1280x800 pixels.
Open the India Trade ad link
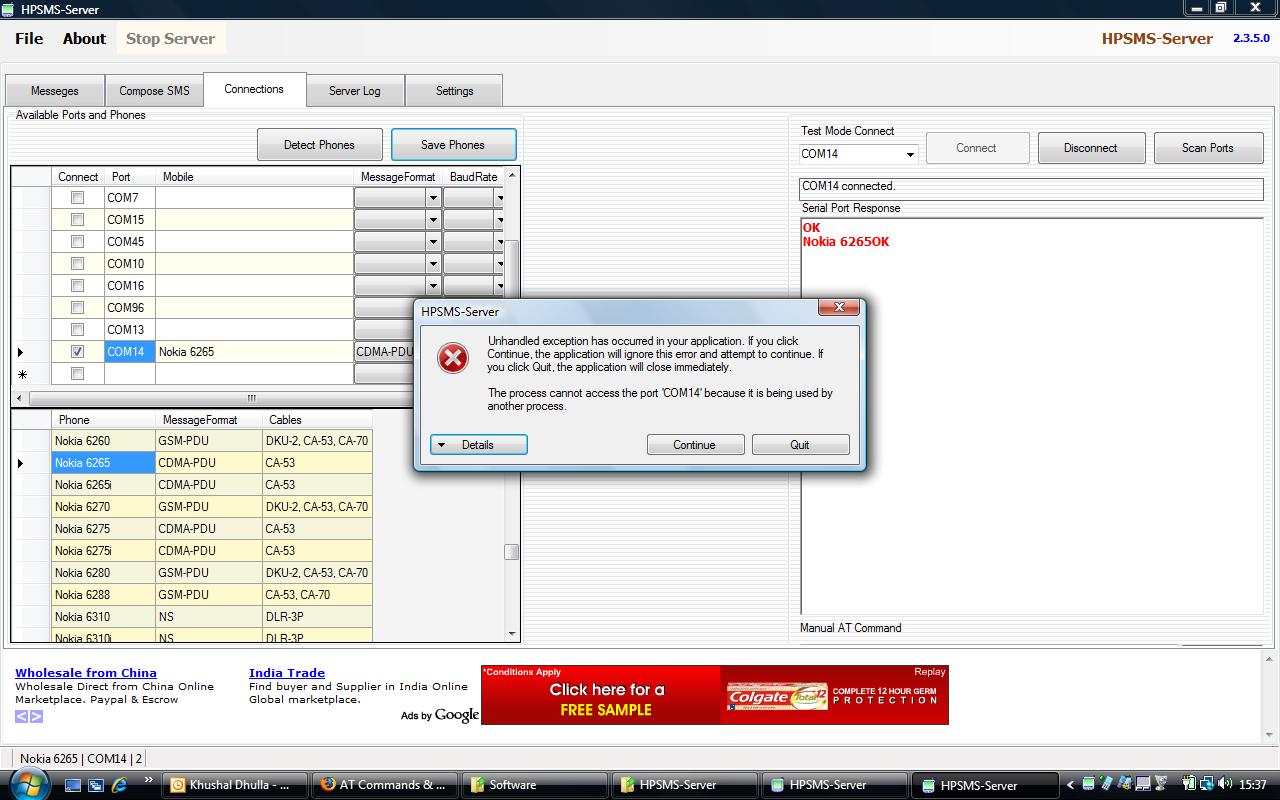tap(287, 673)
